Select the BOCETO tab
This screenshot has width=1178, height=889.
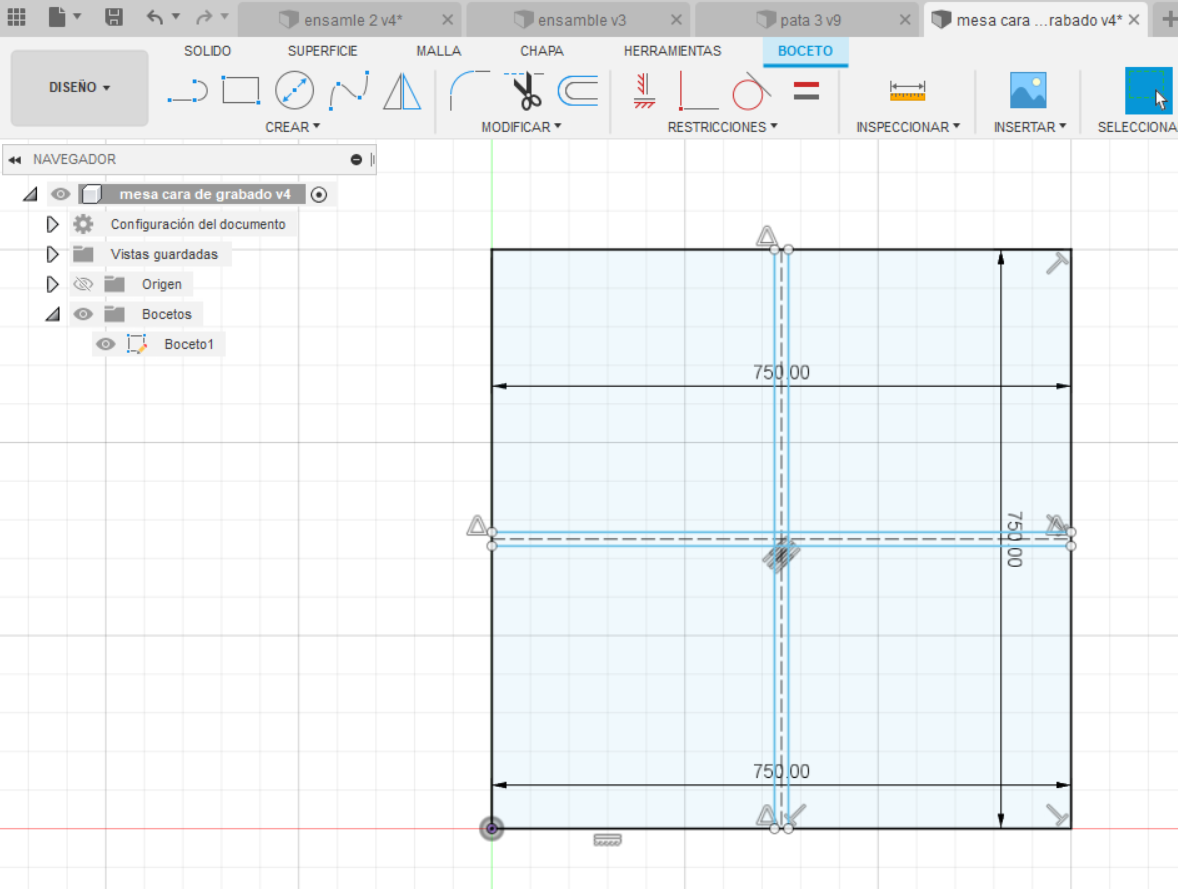(x=805, y=51)
